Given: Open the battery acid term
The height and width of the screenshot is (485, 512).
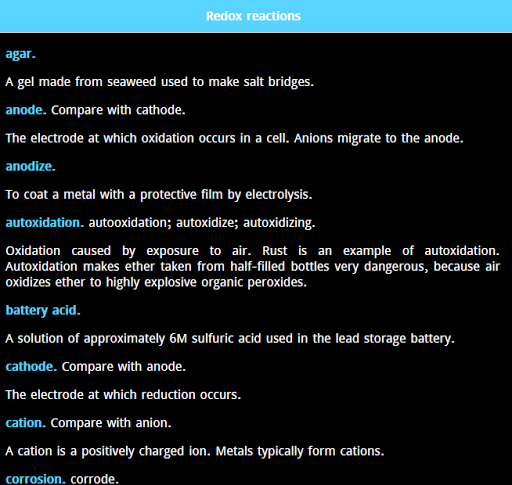Looking at the screenshot, I should [x=43, y=311].
